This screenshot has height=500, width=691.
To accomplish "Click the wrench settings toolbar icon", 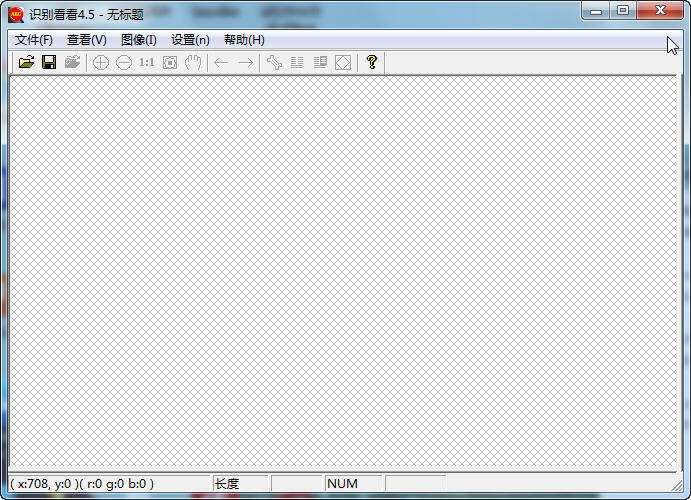I will 274,63.
